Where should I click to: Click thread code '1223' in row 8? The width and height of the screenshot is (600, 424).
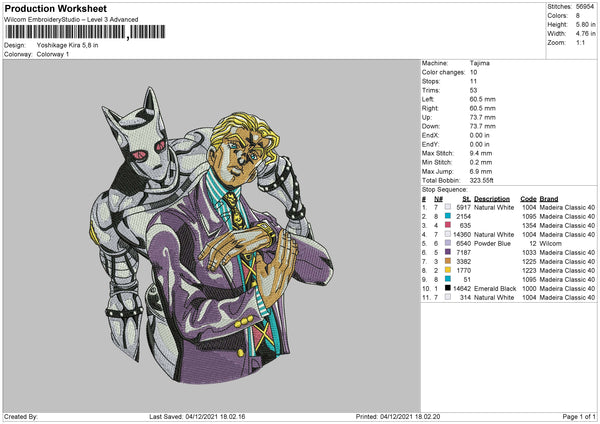(x=529, y=270)
